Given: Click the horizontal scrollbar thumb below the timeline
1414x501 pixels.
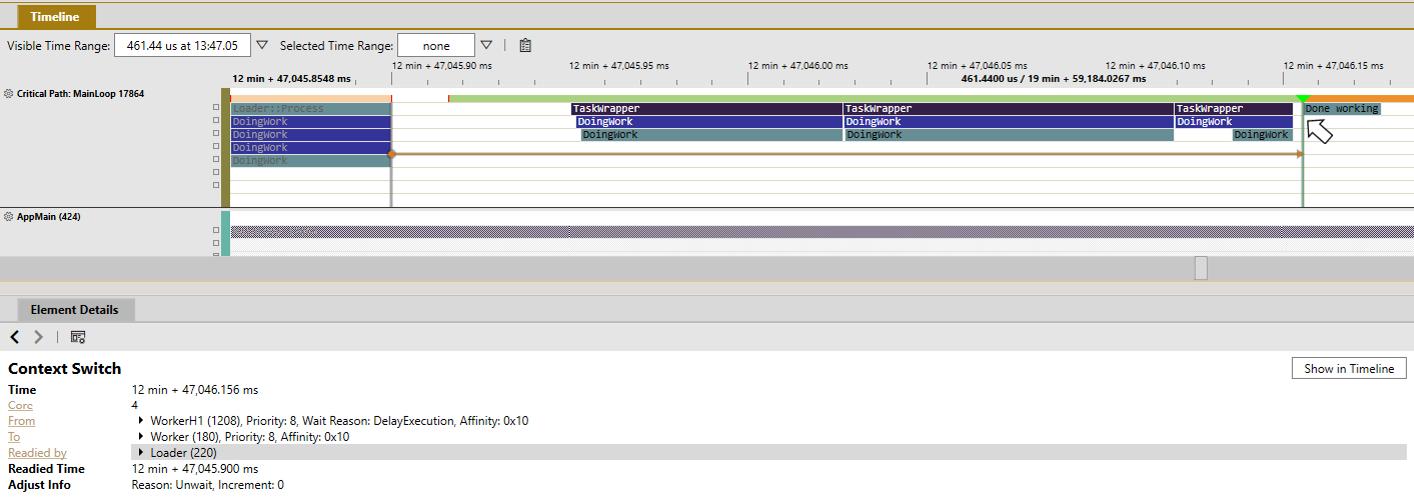Looking at the screenshot, I should coord(1201,268).
